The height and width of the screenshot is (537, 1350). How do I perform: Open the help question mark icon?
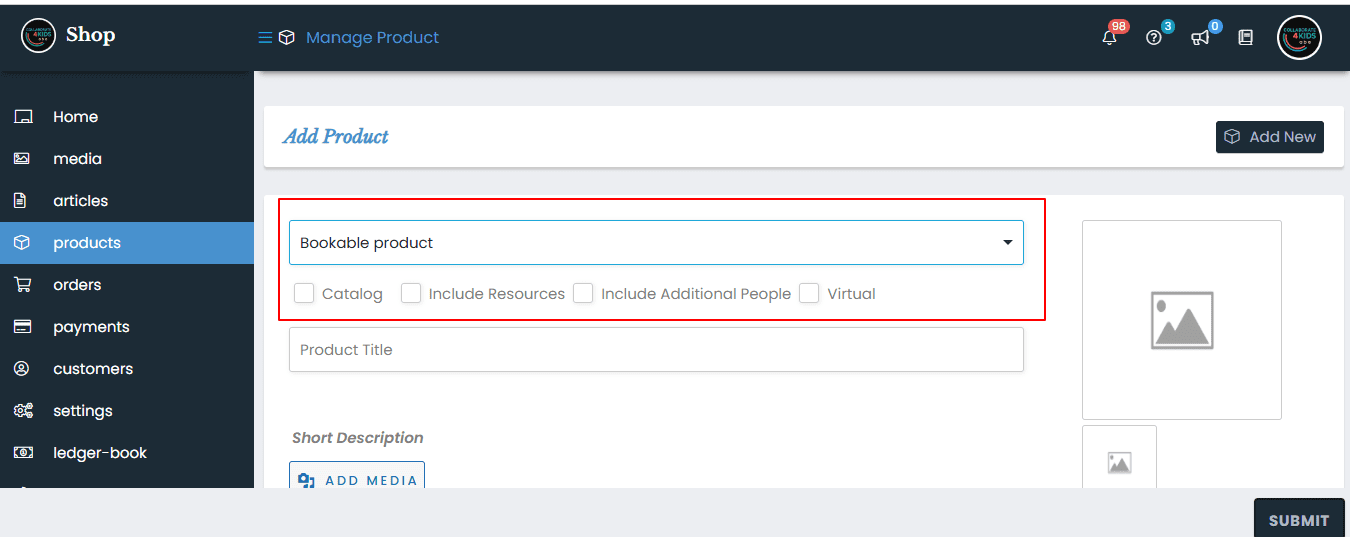pyautogui.click(x=1154, y=38)
